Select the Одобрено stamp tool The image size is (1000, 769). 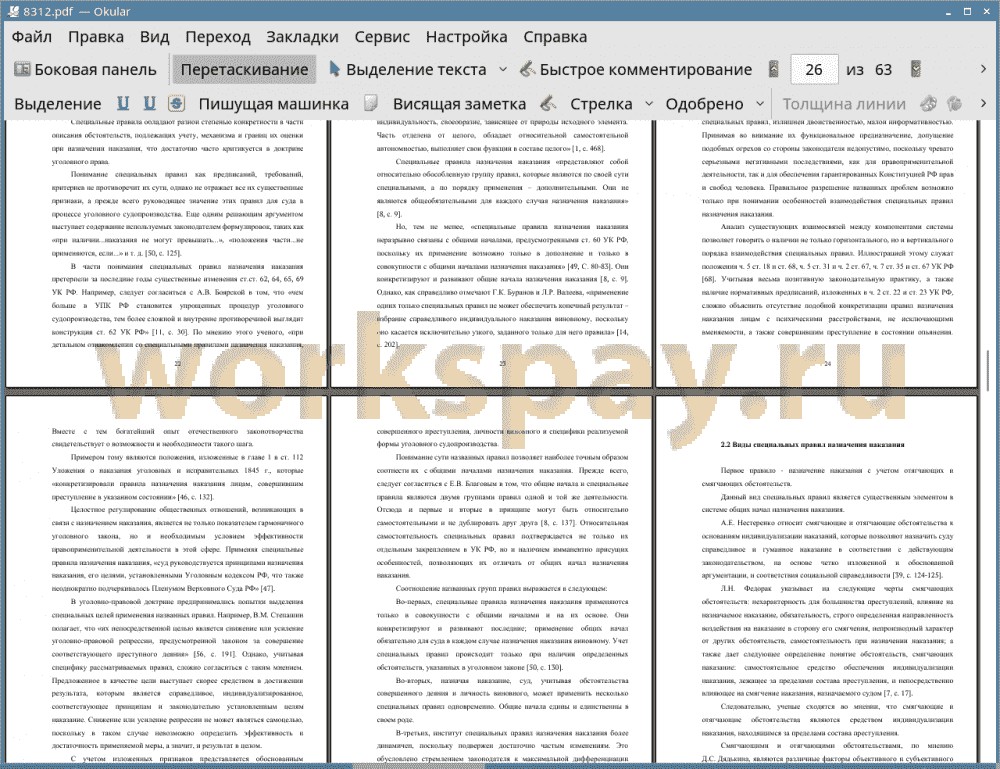coord(704,104)
